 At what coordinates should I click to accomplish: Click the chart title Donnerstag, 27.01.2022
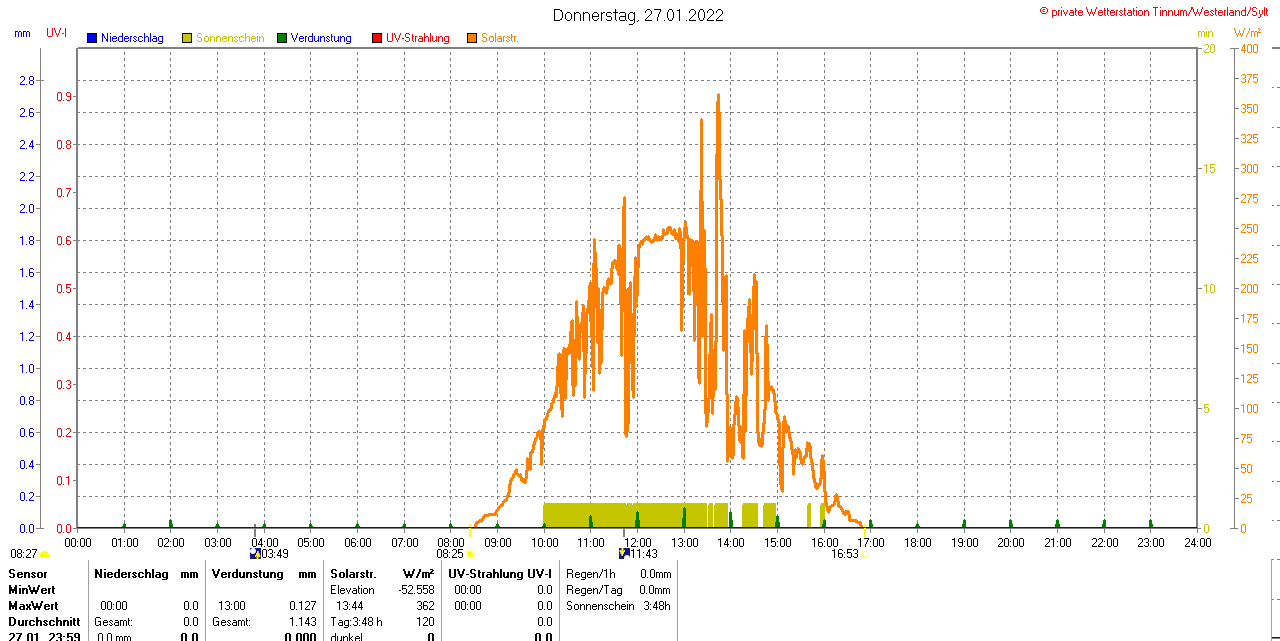point(639,15)
